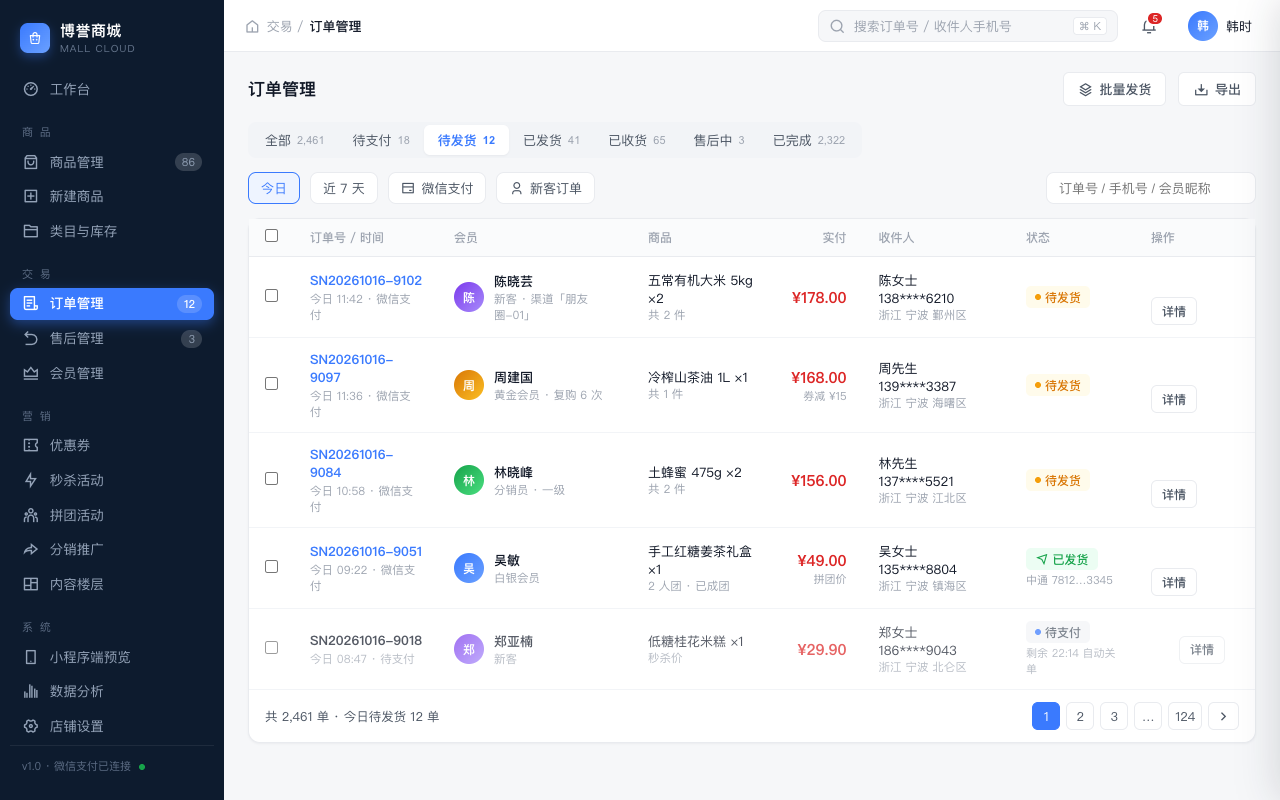The width and height of the screenshot is (1280, 800).
Task: Open 优惠券 marketing page
Action: tap(112, 445)
